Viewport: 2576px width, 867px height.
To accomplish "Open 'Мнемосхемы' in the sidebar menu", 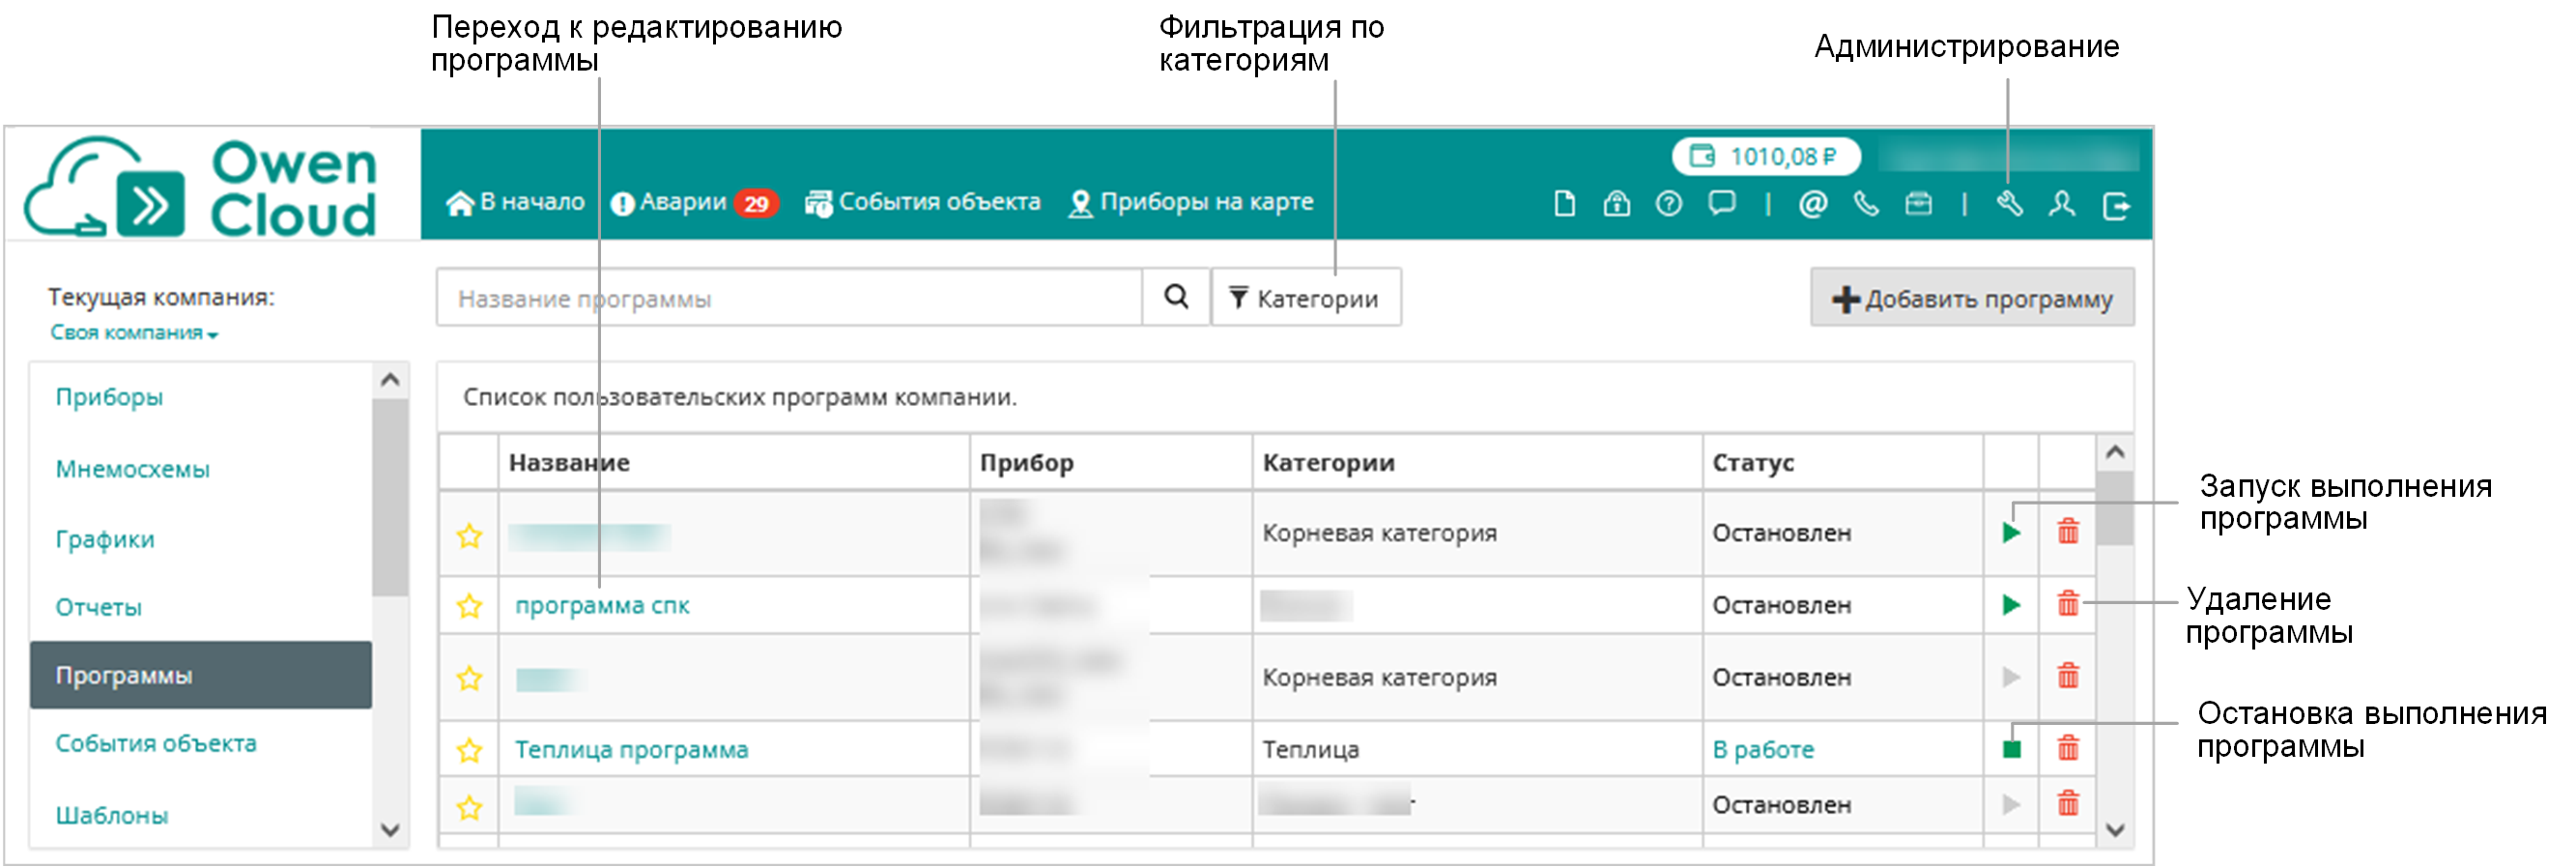I will (x=132, y=469).
